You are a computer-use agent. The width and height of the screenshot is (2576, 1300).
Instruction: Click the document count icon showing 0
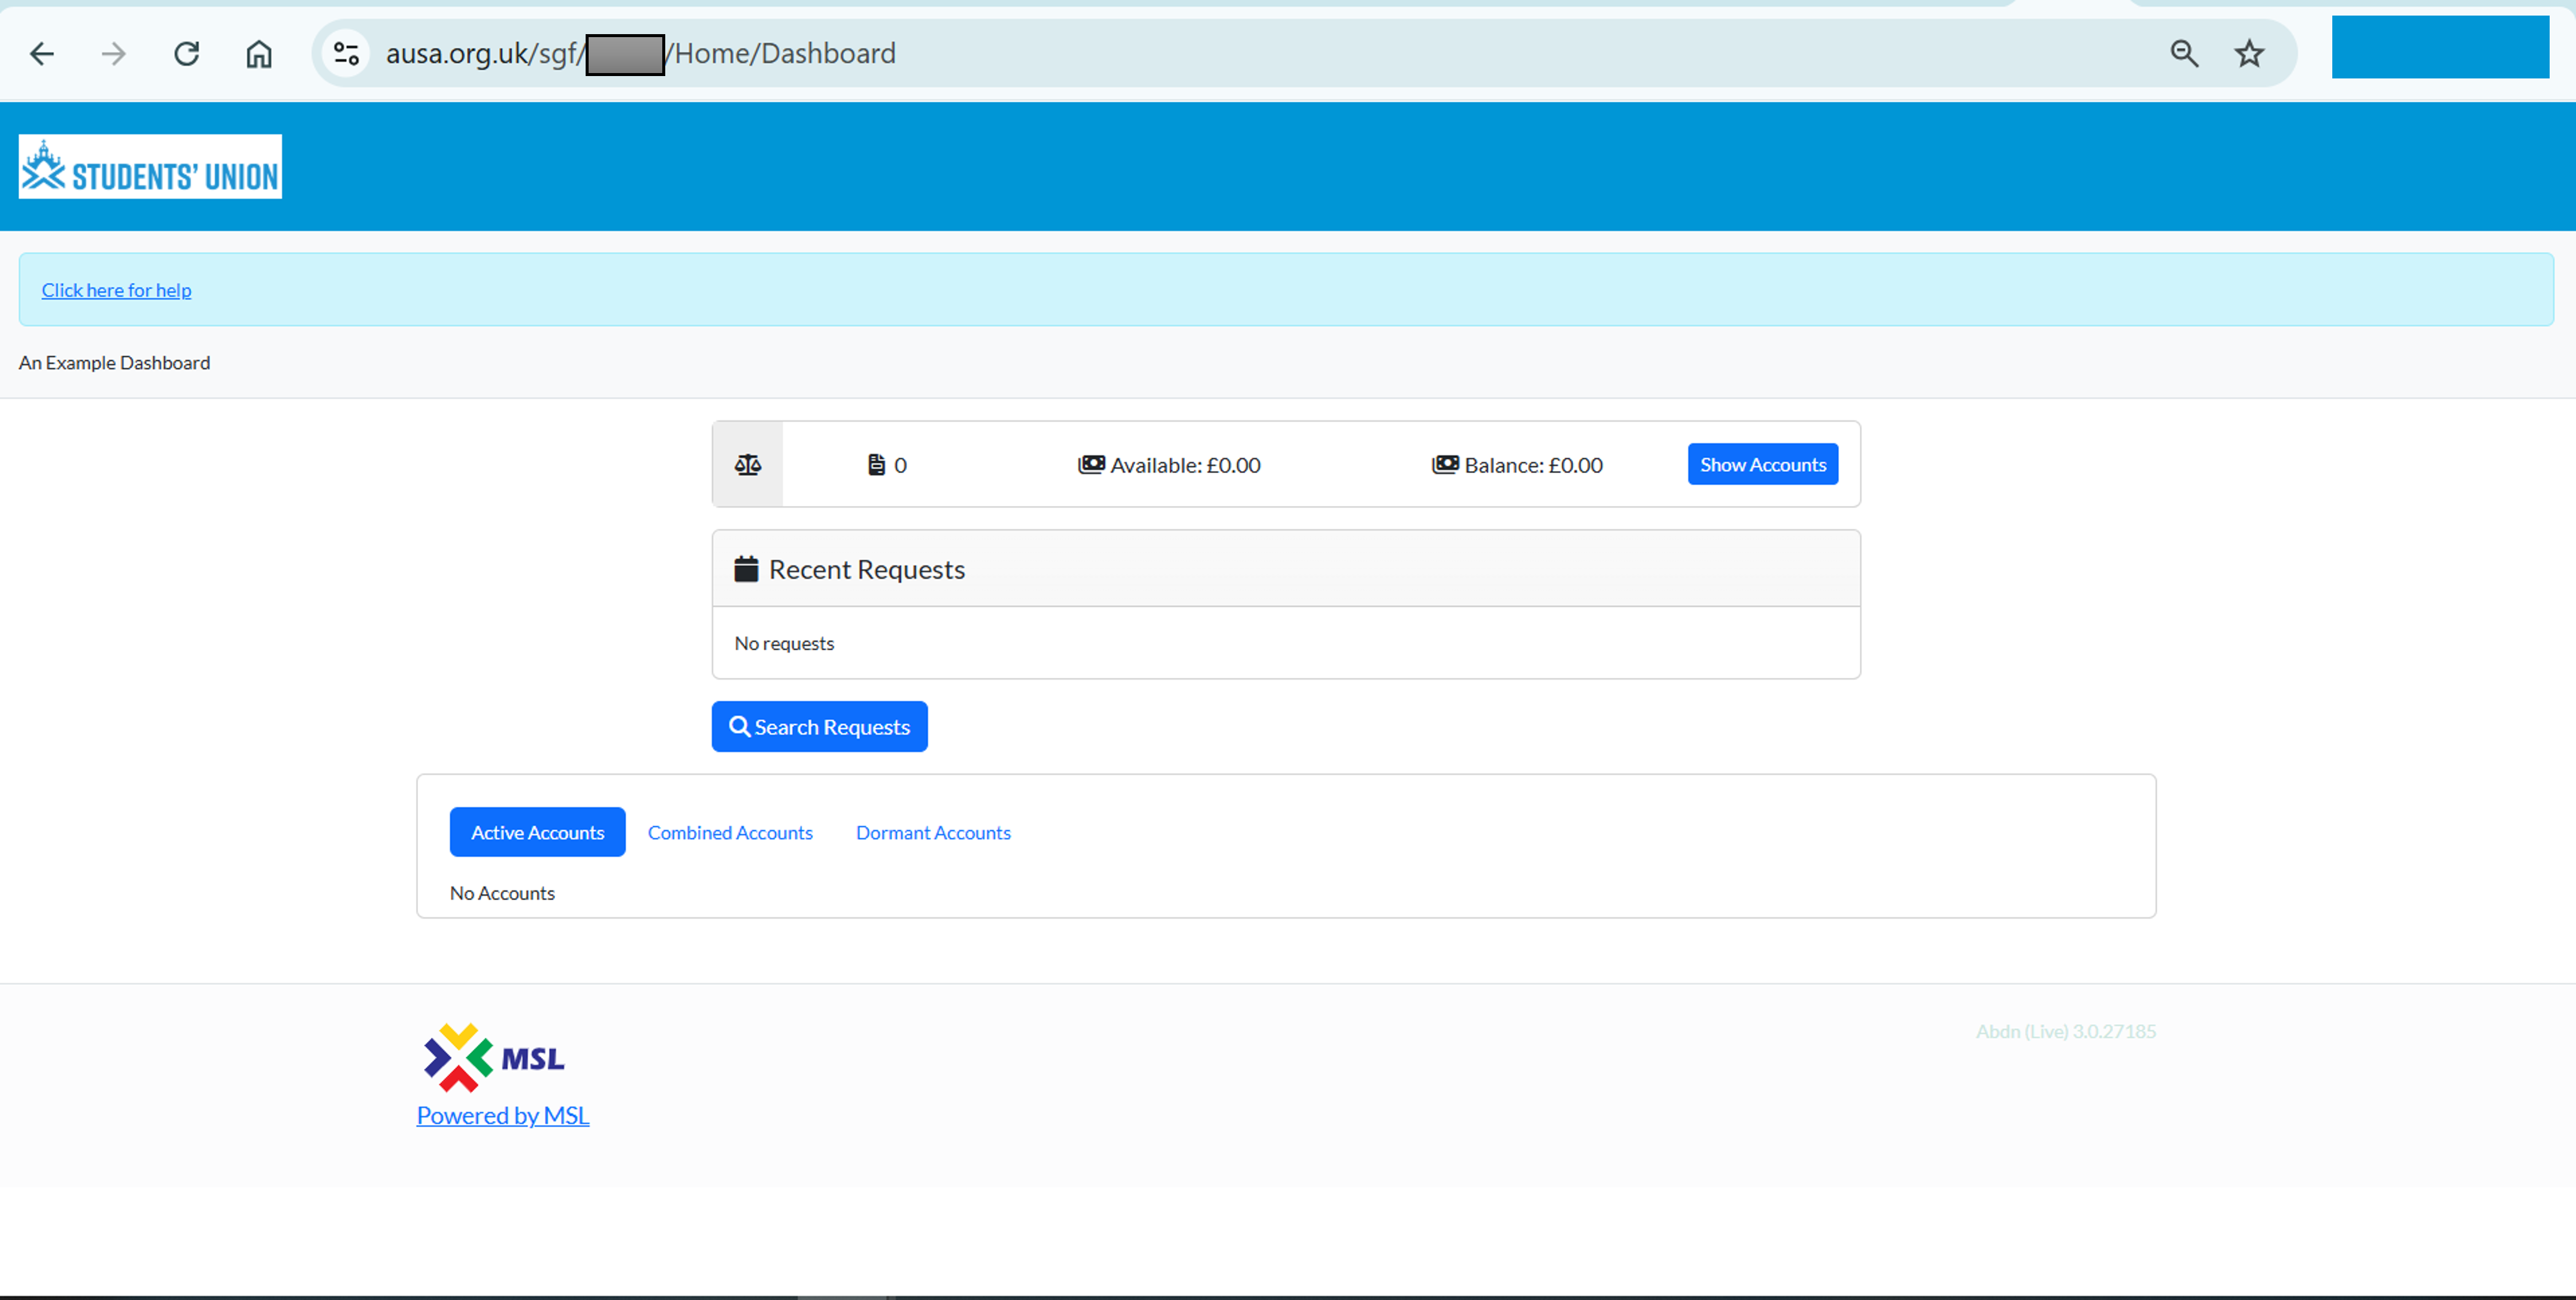[x=876, y=465]
